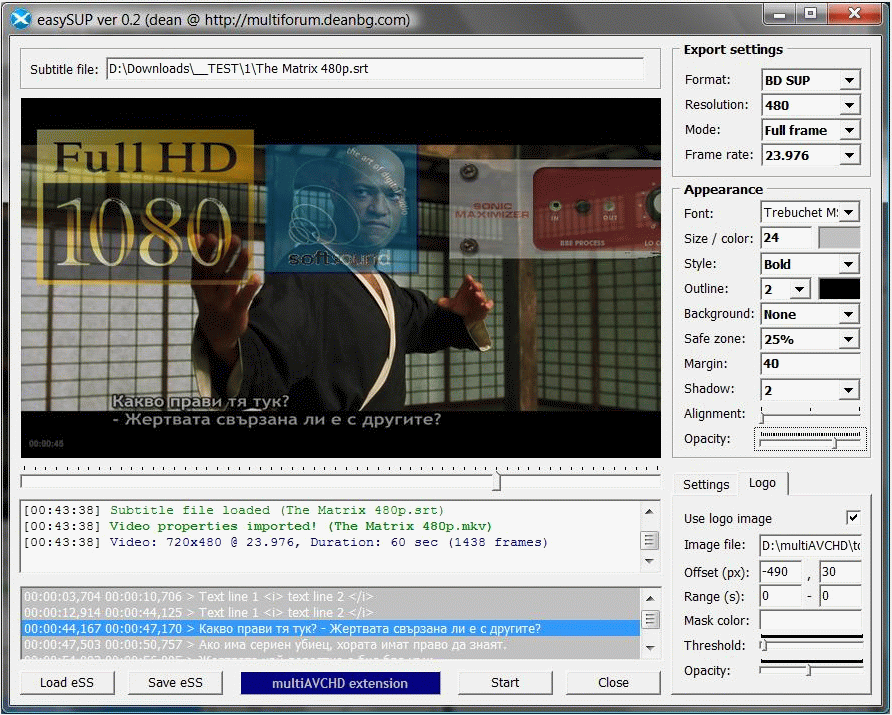Click the log panel scroll down arrow

(x=649, y=561)
